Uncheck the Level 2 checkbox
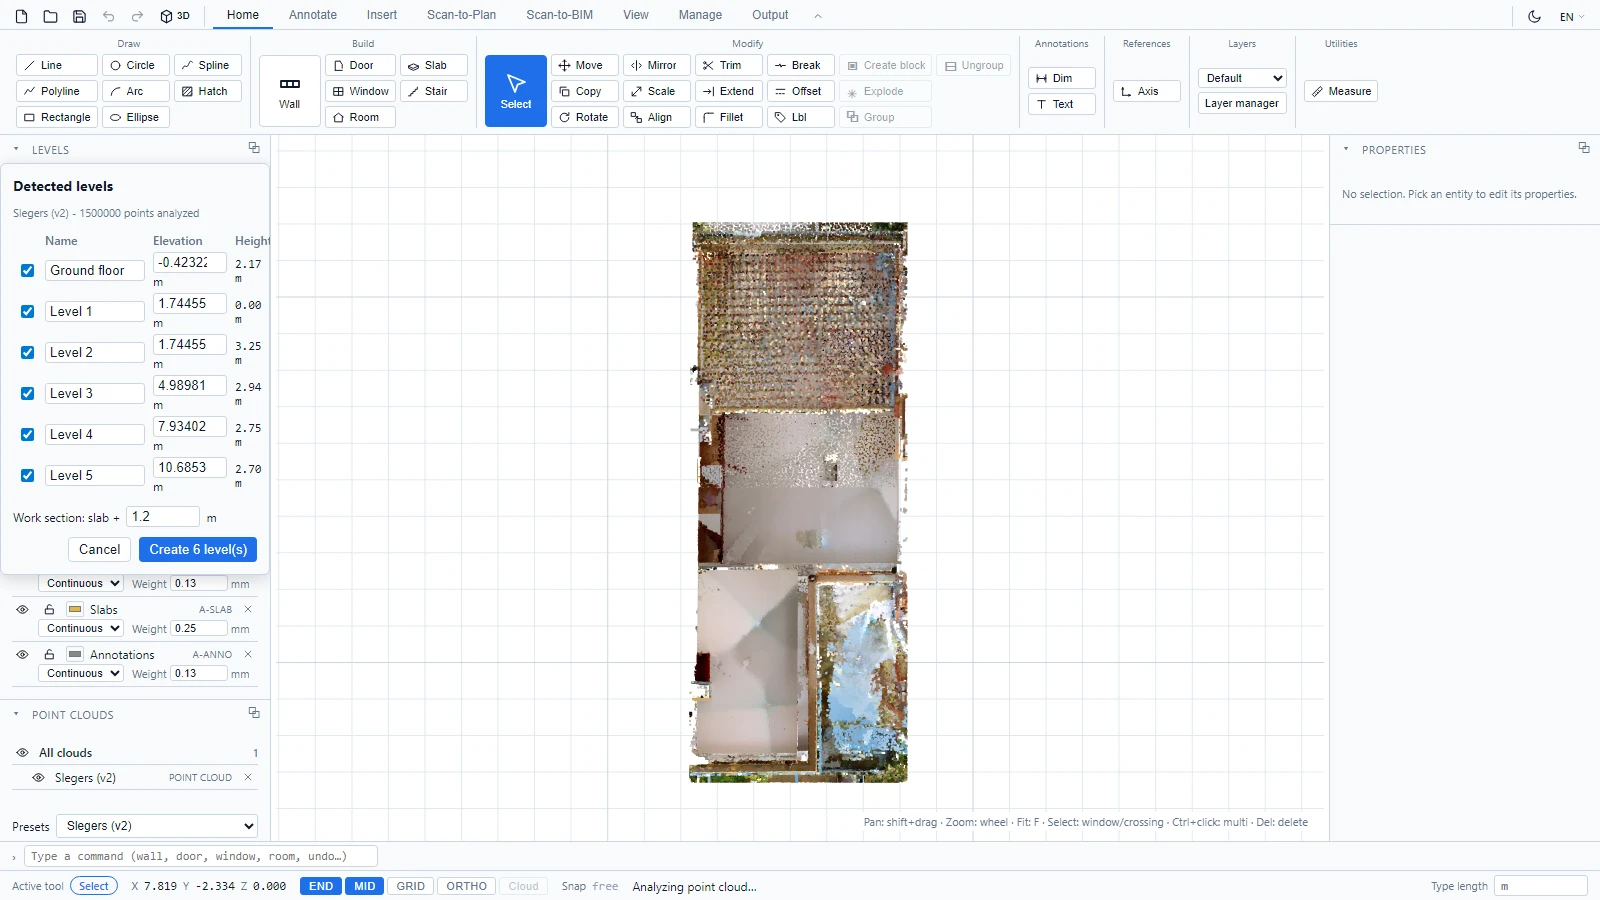1600x900 pixels. 27,352
